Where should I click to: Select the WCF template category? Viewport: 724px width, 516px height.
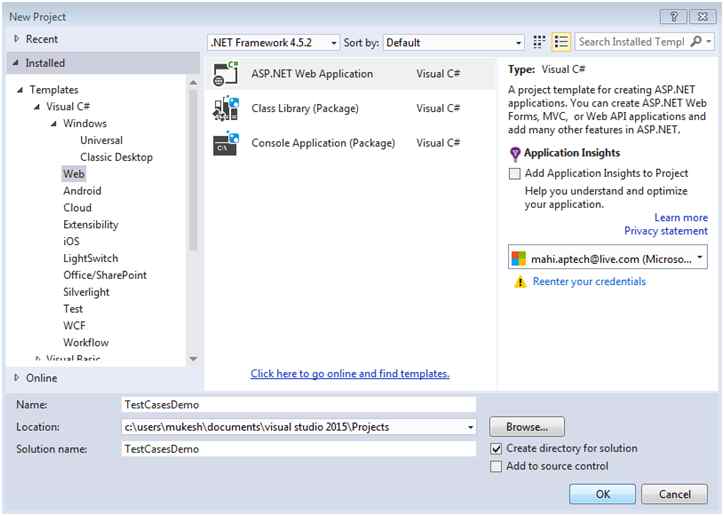tap(74, 325)
